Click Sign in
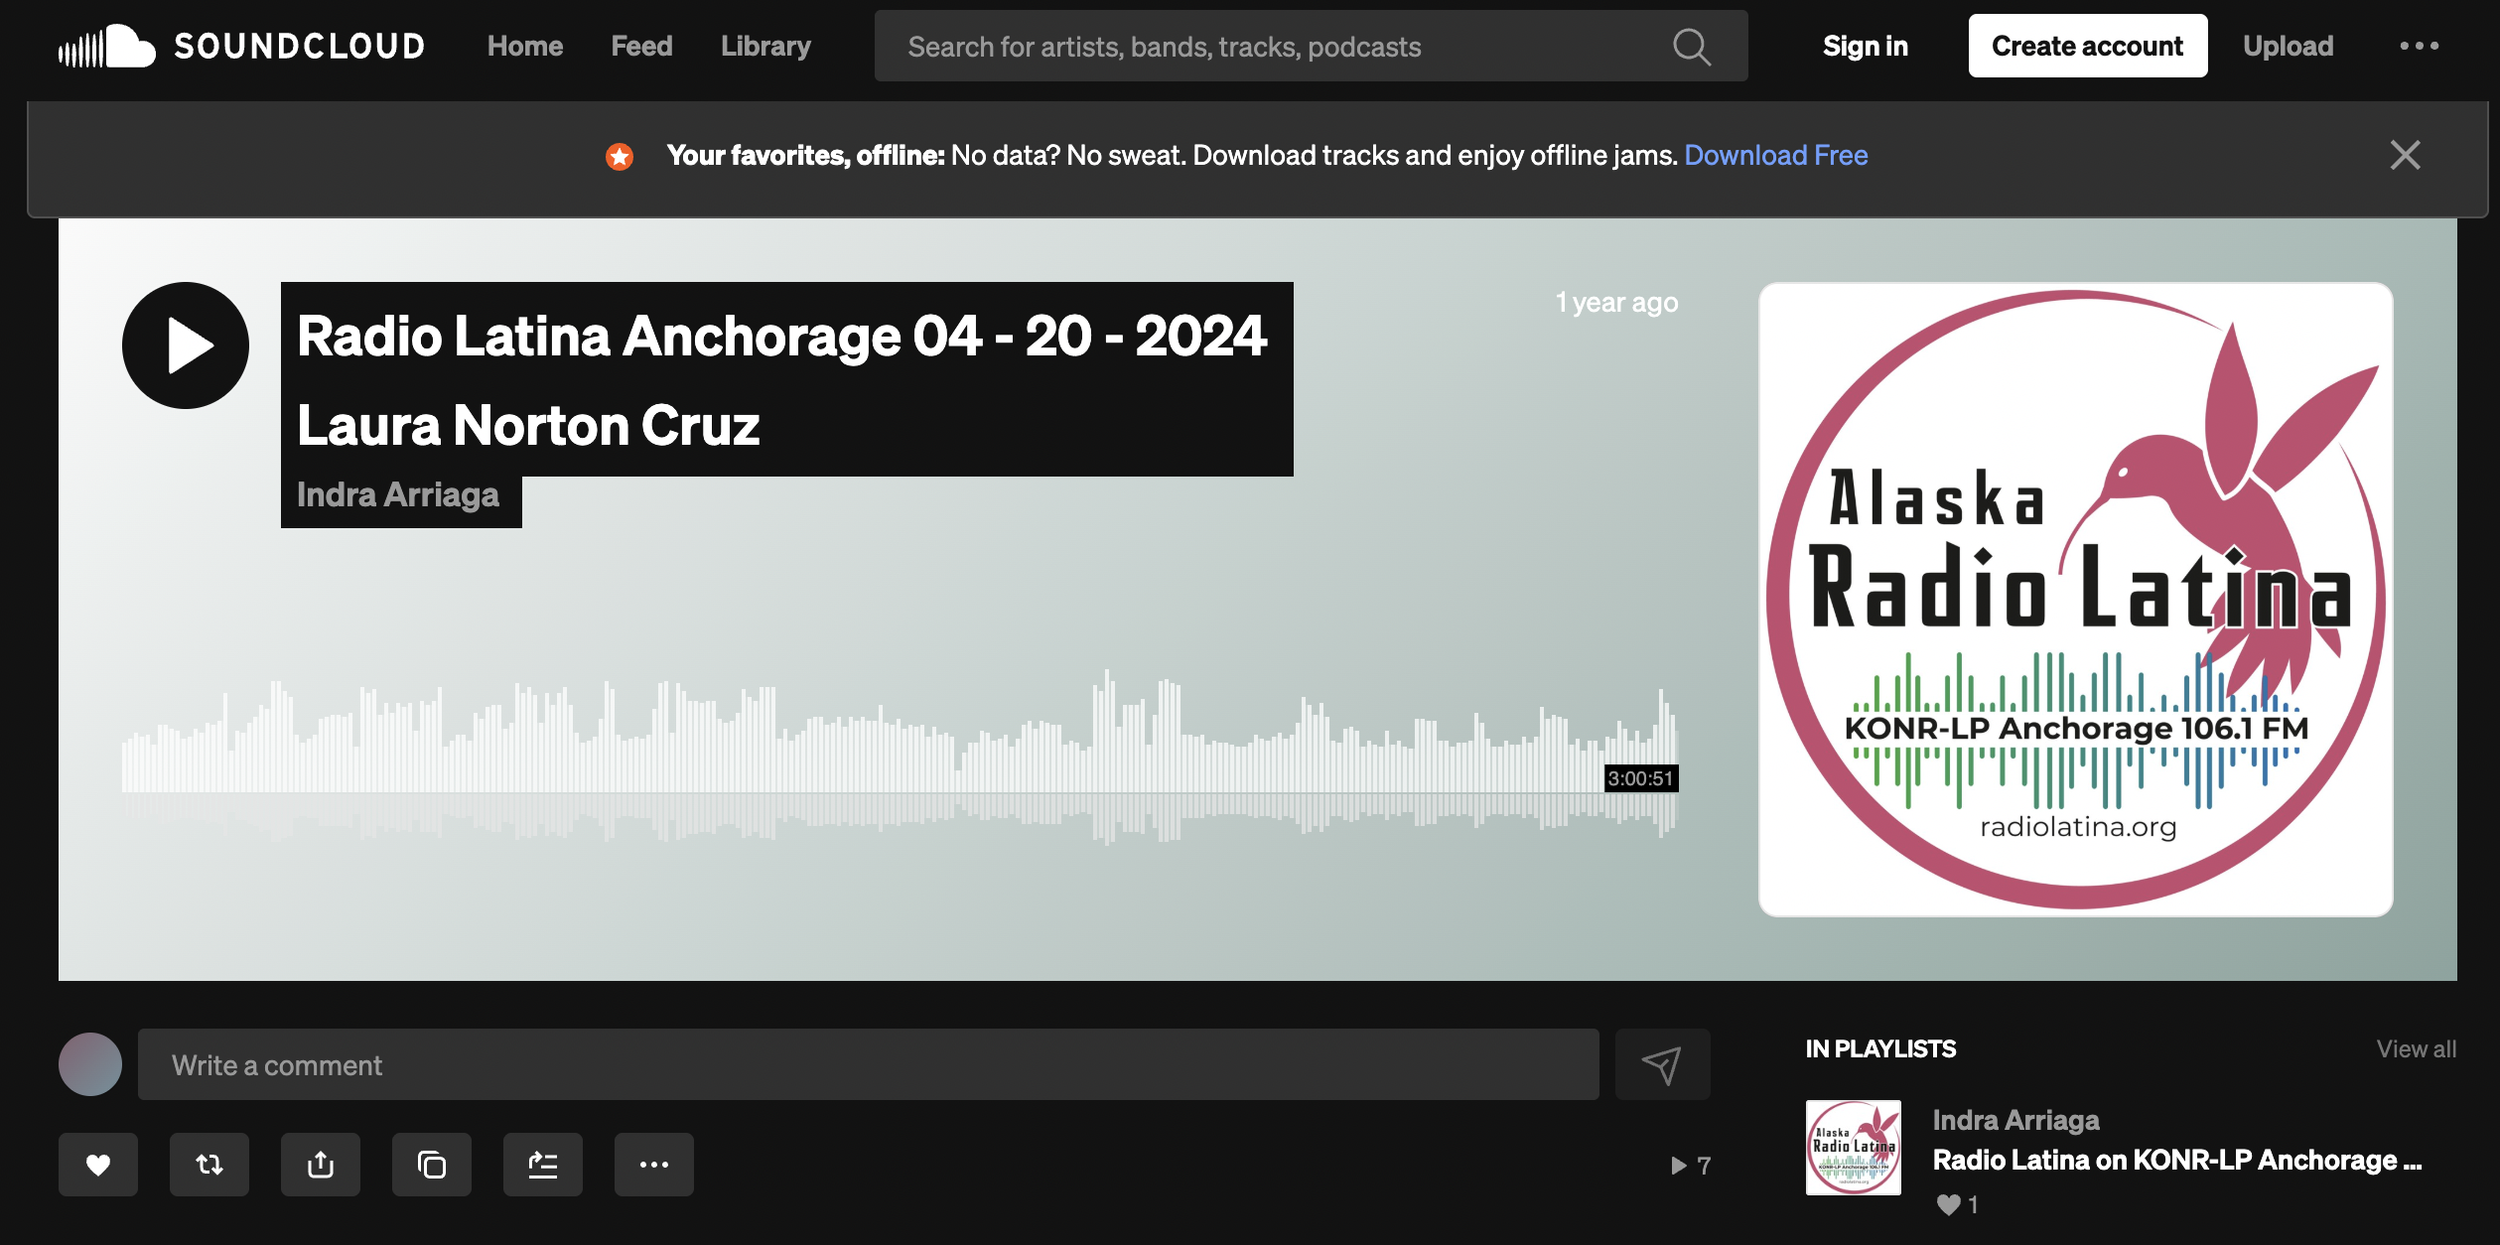 pos(1865,46)
